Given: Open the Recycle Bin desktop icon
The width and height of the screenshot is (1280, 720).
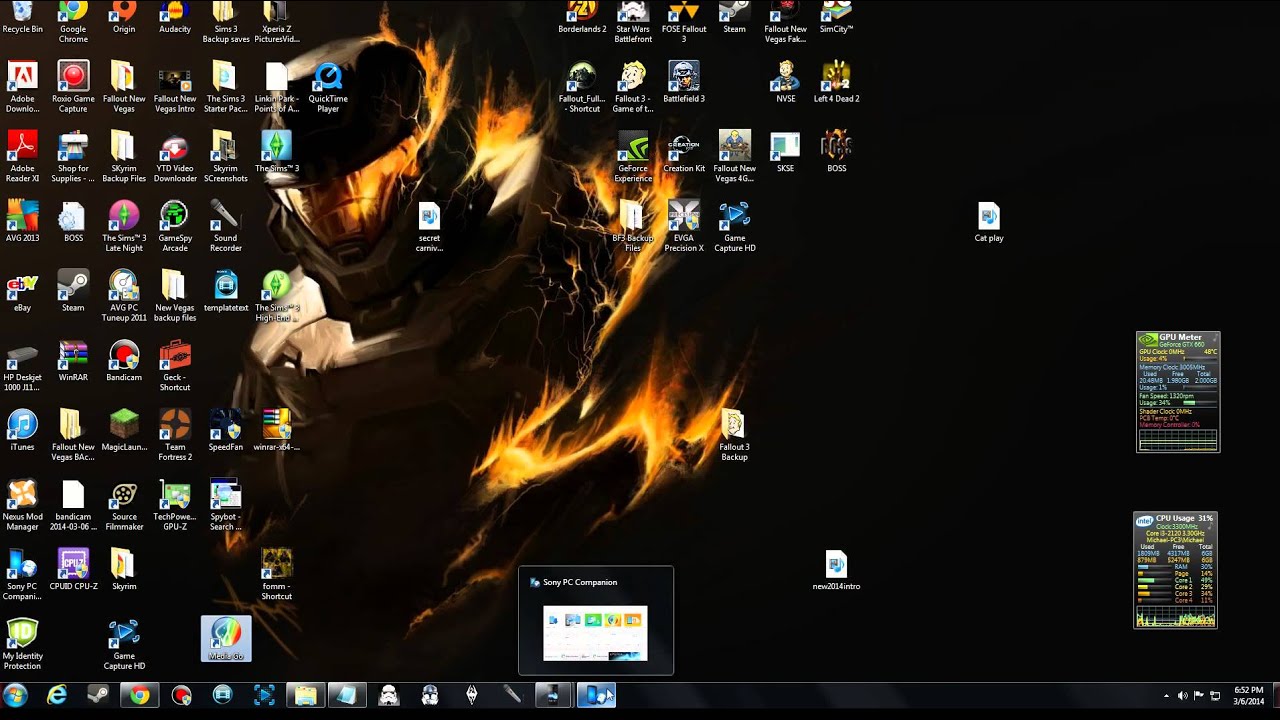Looking at the screenshot, I should 22,18.
